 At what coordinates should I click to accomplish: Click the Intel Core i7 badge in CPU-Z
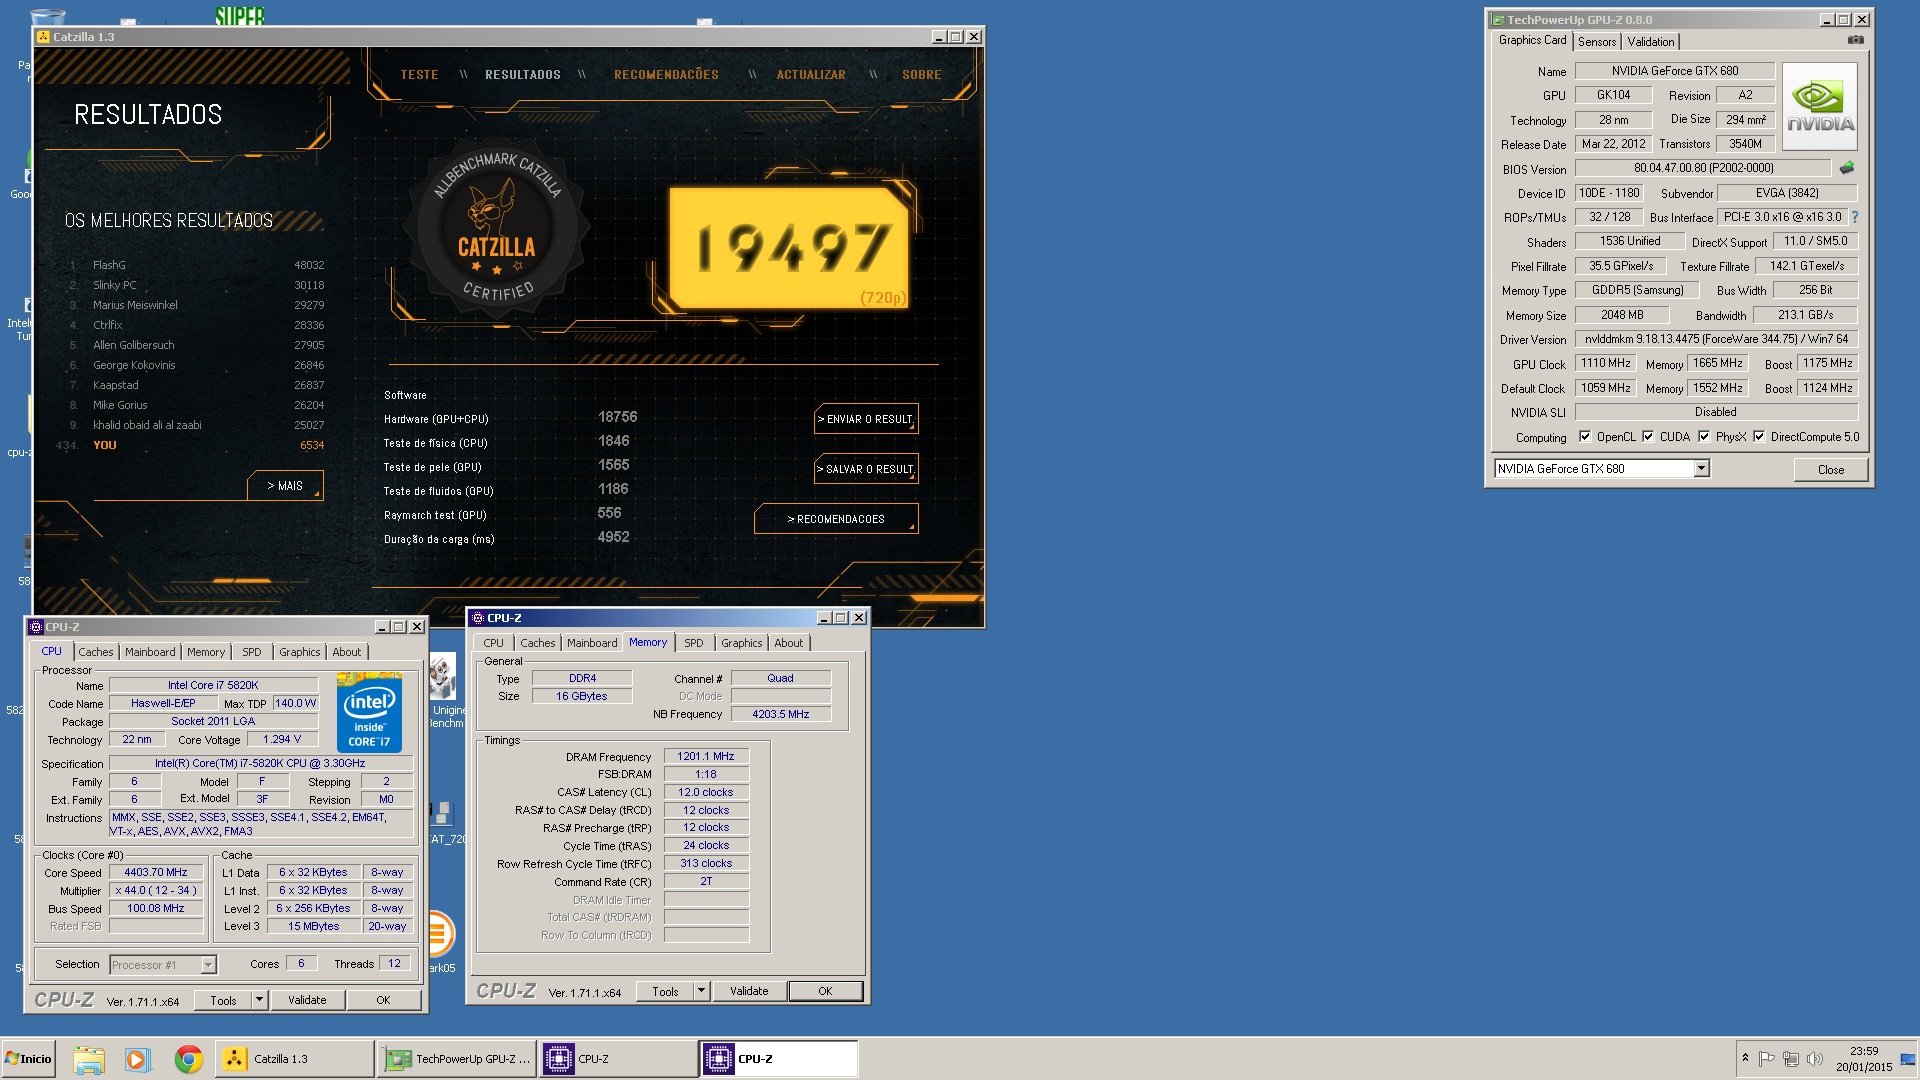point(369,713)
